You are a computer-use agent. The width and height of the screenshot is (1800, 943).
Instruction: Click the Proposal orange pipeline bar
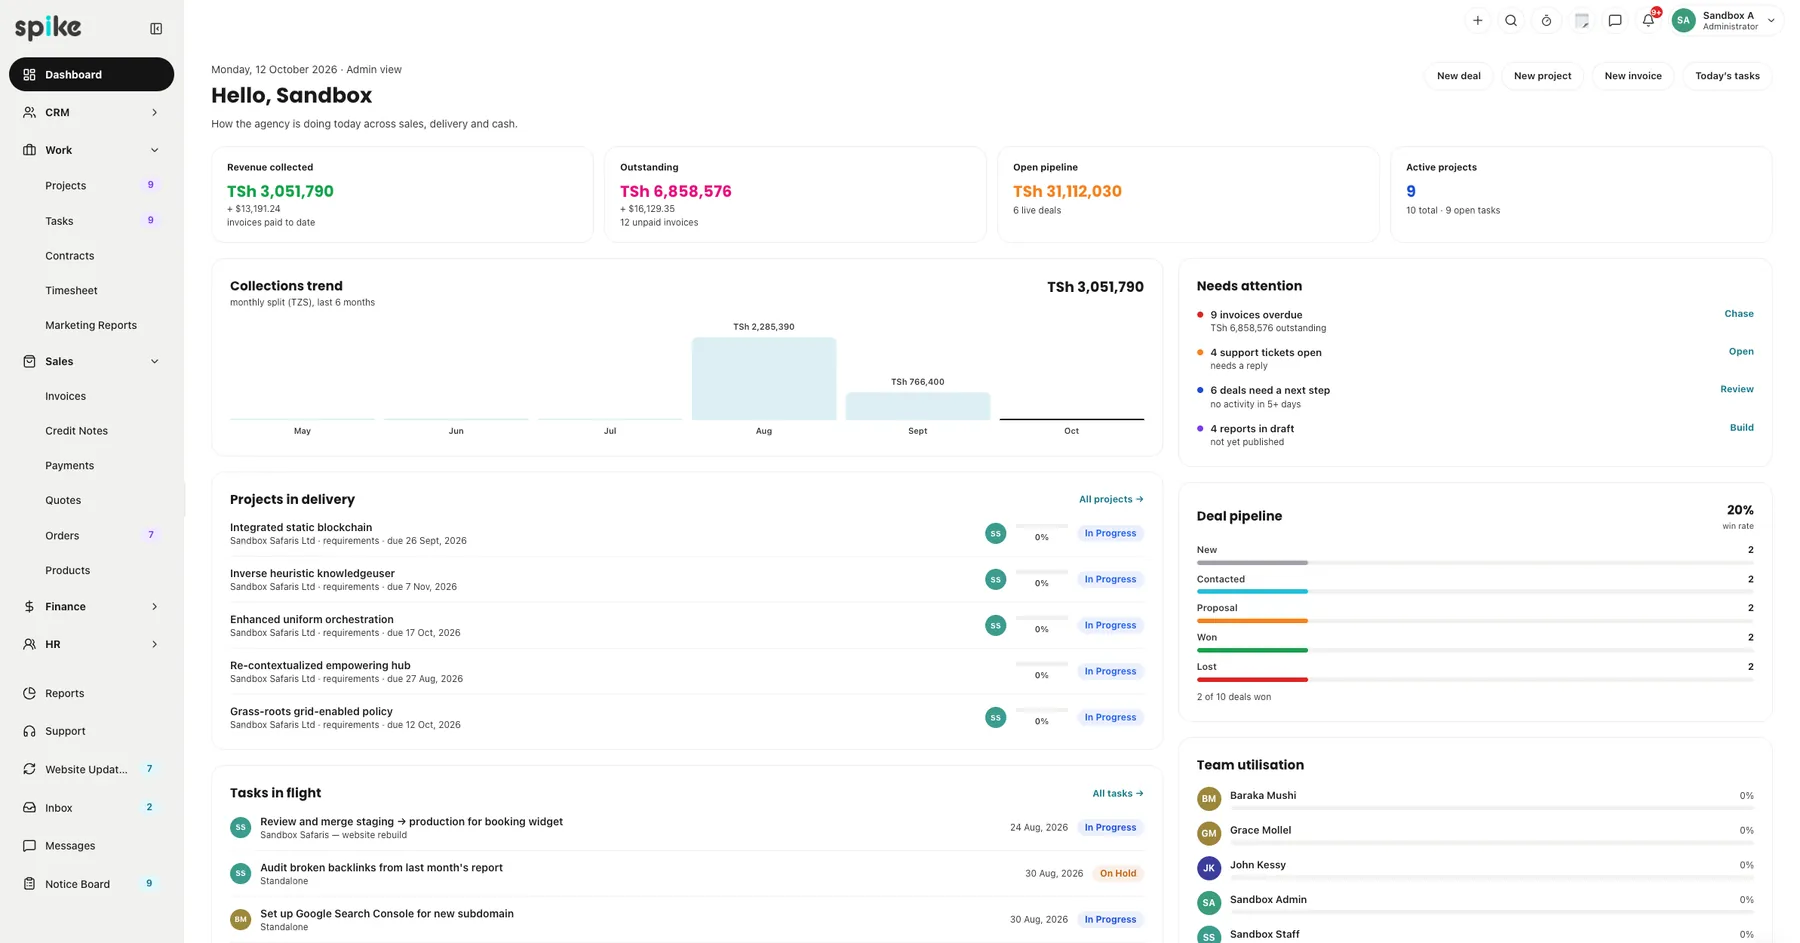click(x=1252, y=621)
